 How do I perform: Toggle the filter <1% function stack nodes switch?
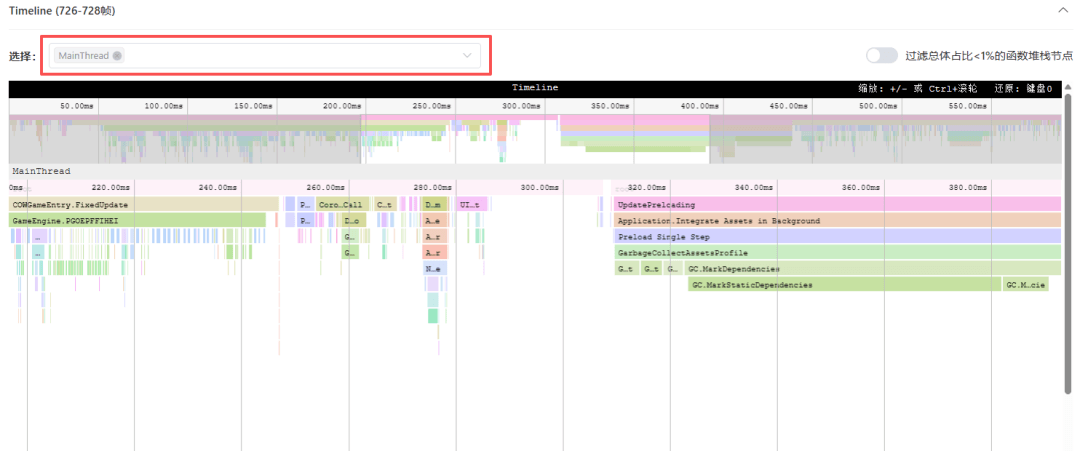click(882, 55)
